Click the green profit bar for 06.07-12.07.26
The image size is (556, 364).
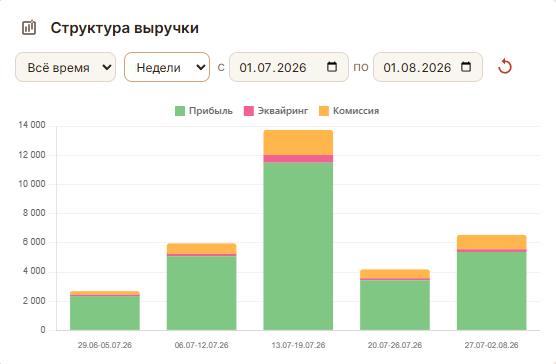coord(201,293)
